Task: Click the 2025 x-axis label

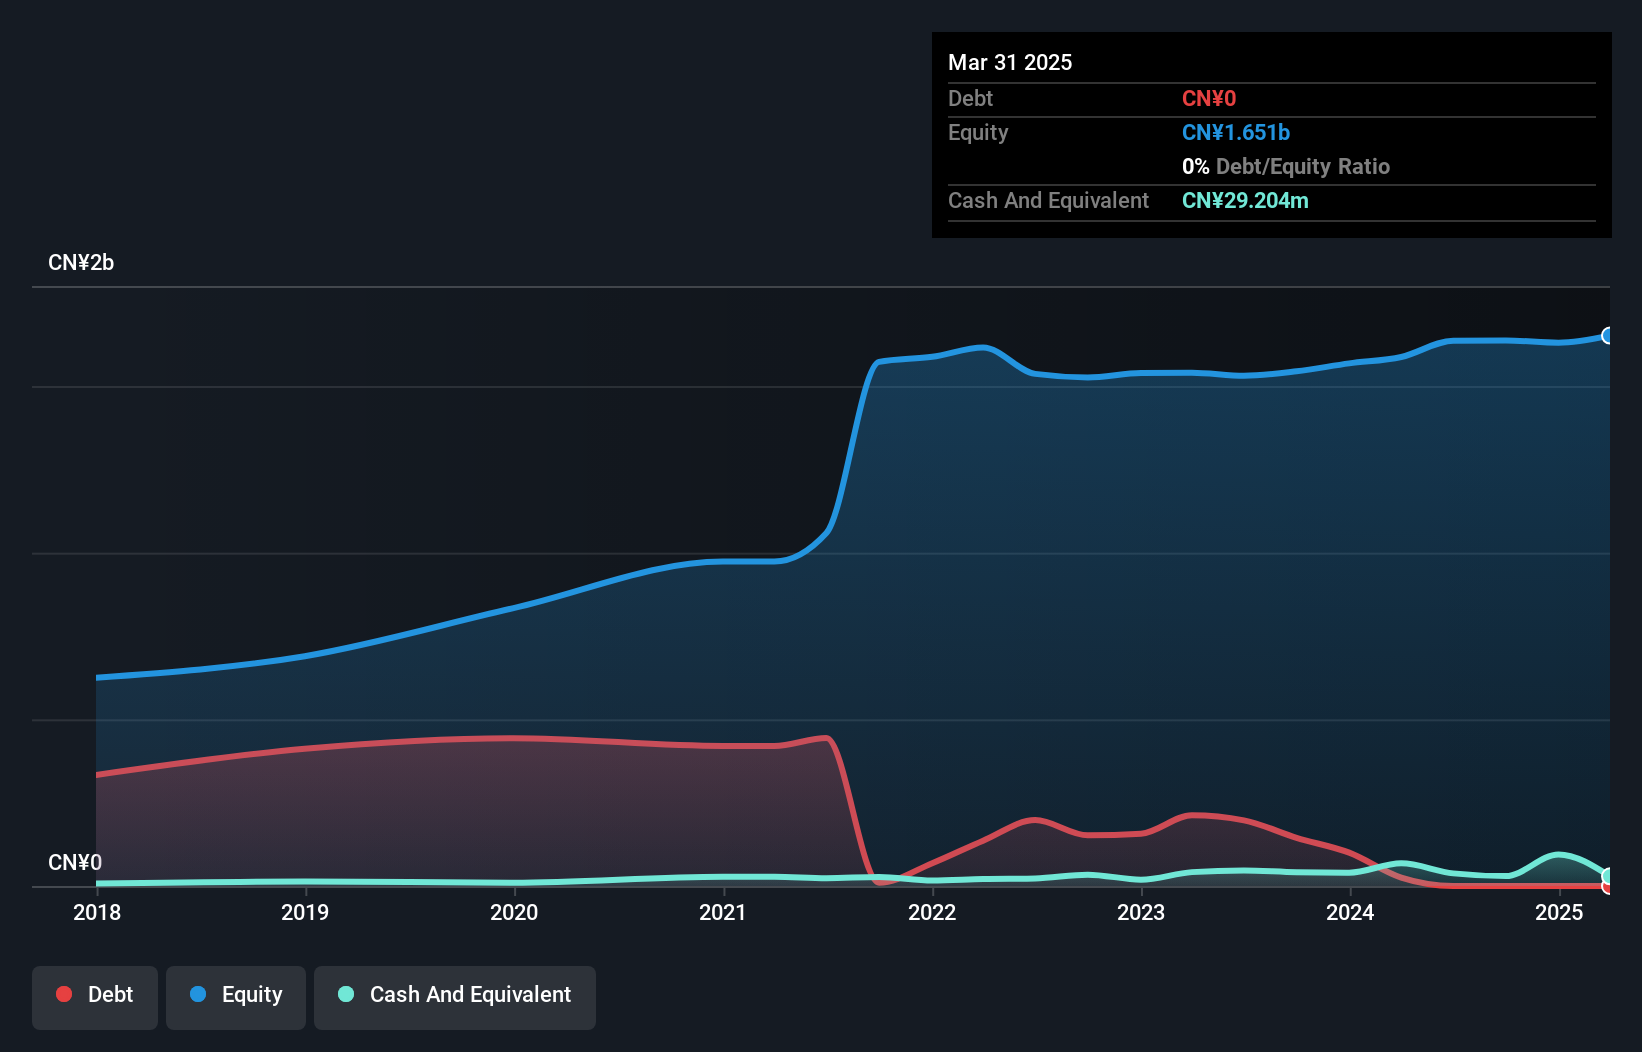Action: coord(1559,912)
